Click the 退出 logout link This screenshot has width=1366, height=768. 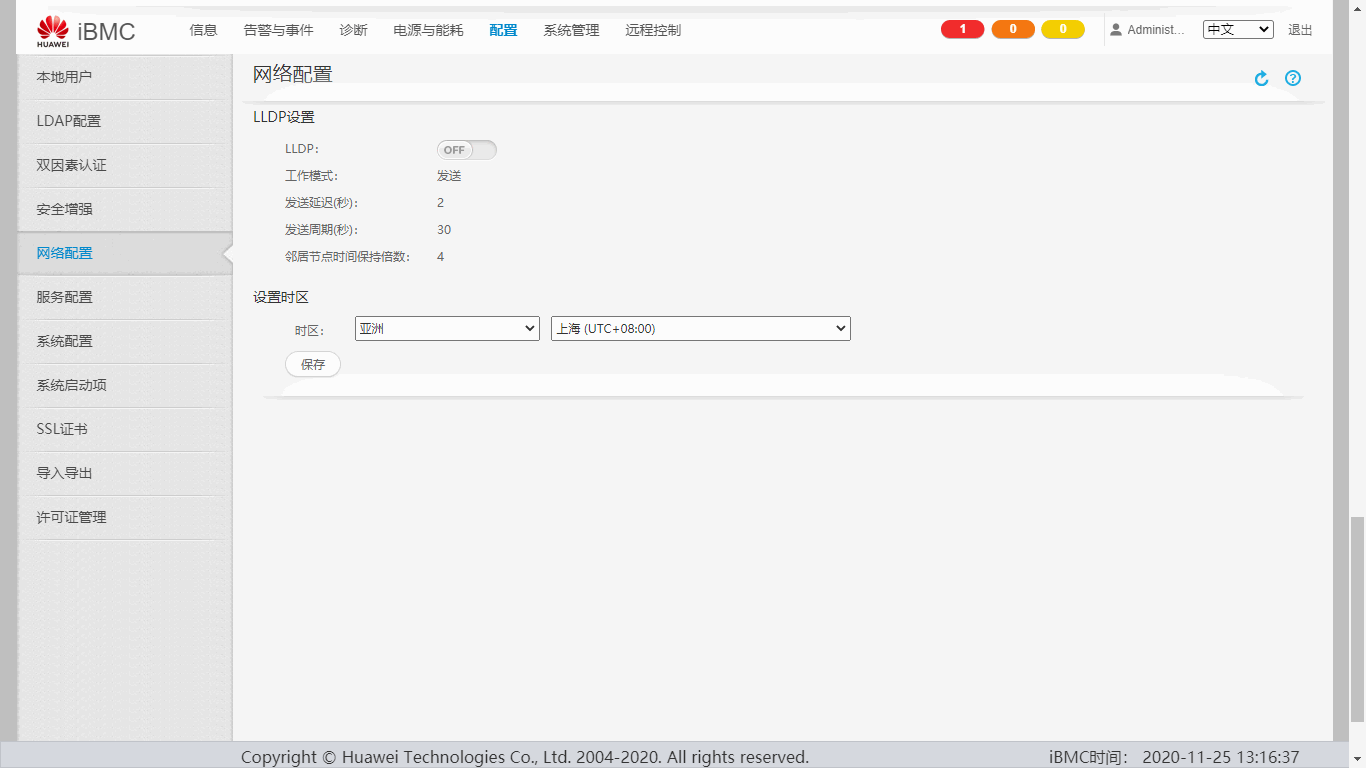pyautogui.click(x=1300, y=31)
